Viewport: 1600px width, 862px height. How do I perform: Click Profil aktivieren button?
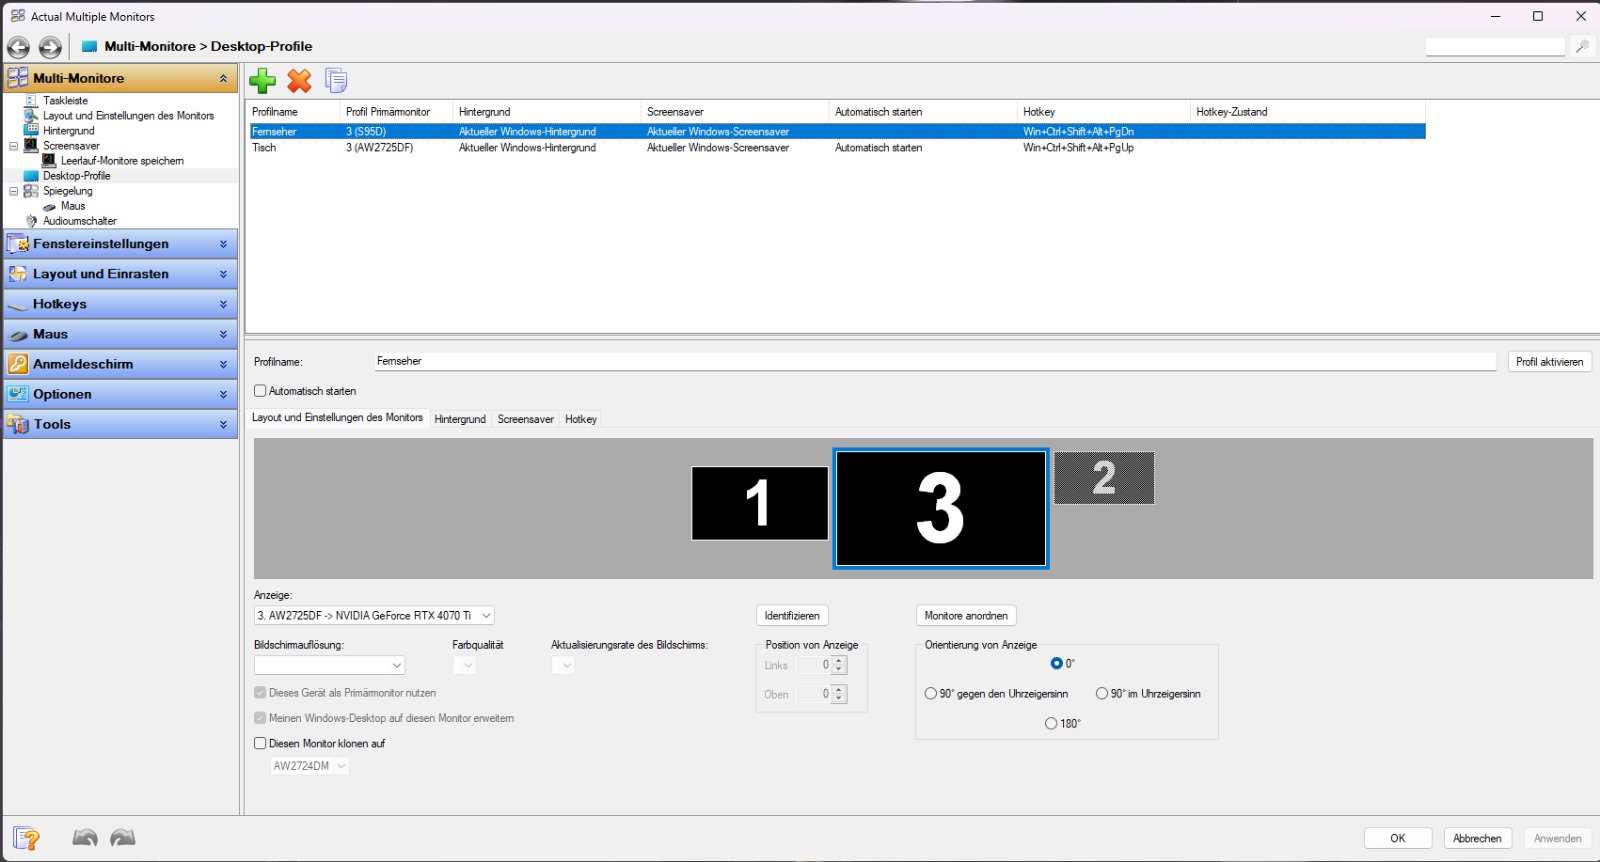click(x=1549, y=362)
